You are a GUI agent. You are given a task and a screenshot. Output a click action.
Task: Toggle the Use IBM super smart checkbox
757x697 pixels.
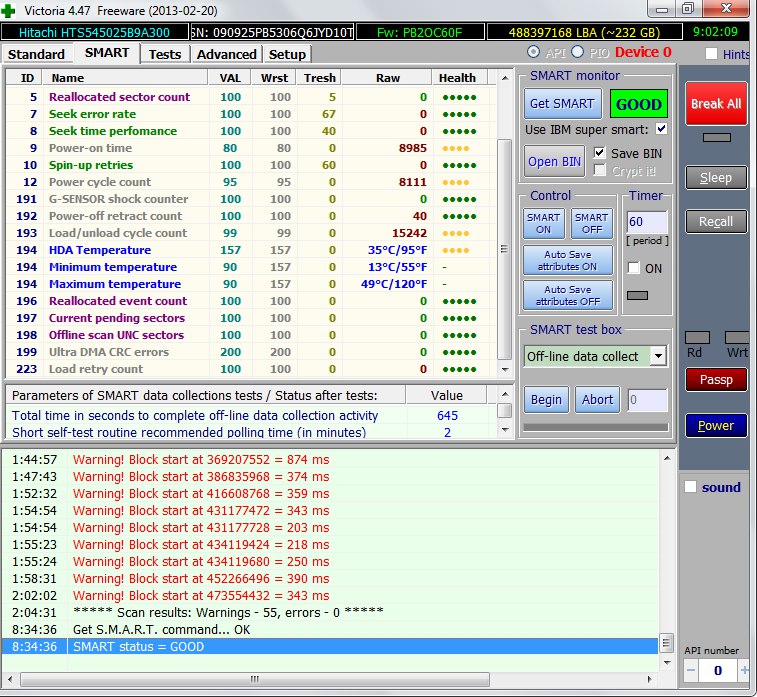tap(661, 129)
